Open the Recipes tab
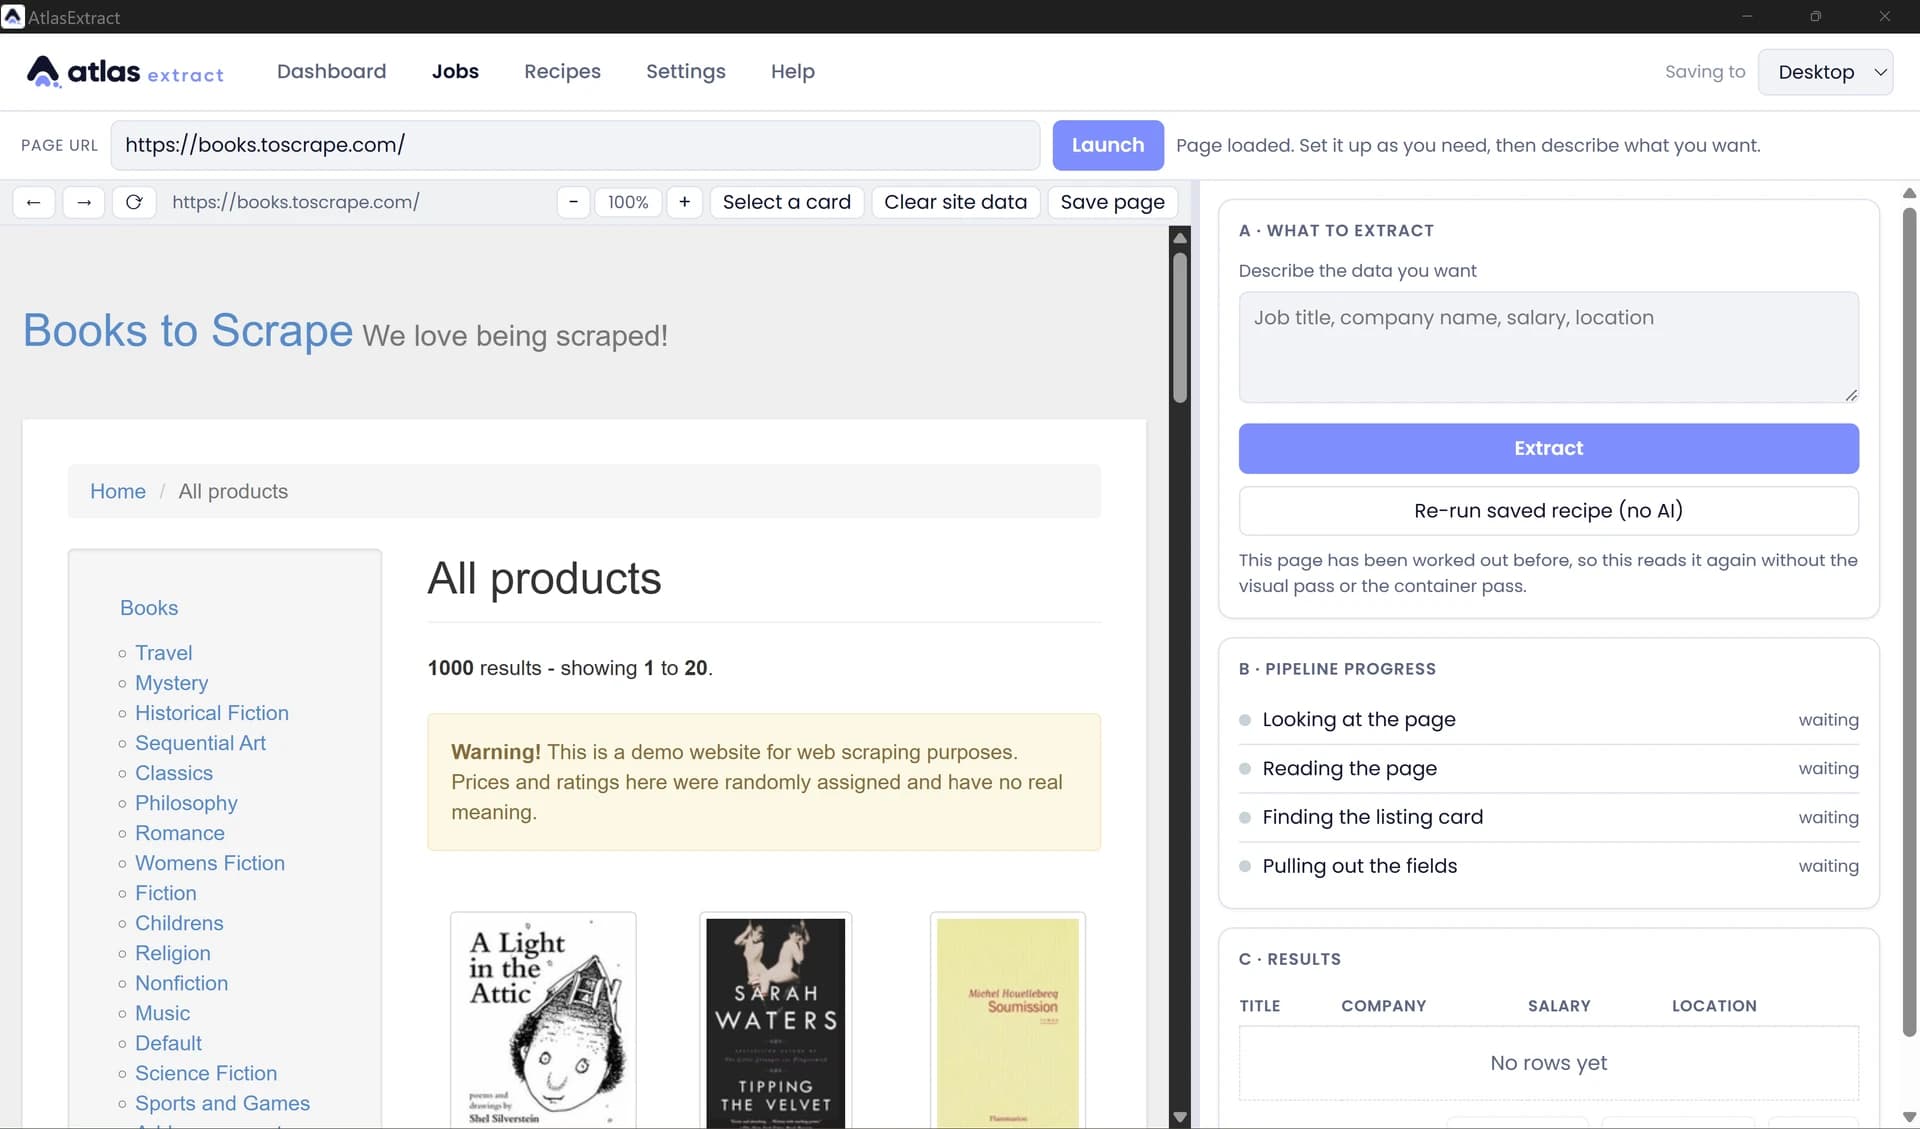Screen dimensions: 1920x1129 562,71
